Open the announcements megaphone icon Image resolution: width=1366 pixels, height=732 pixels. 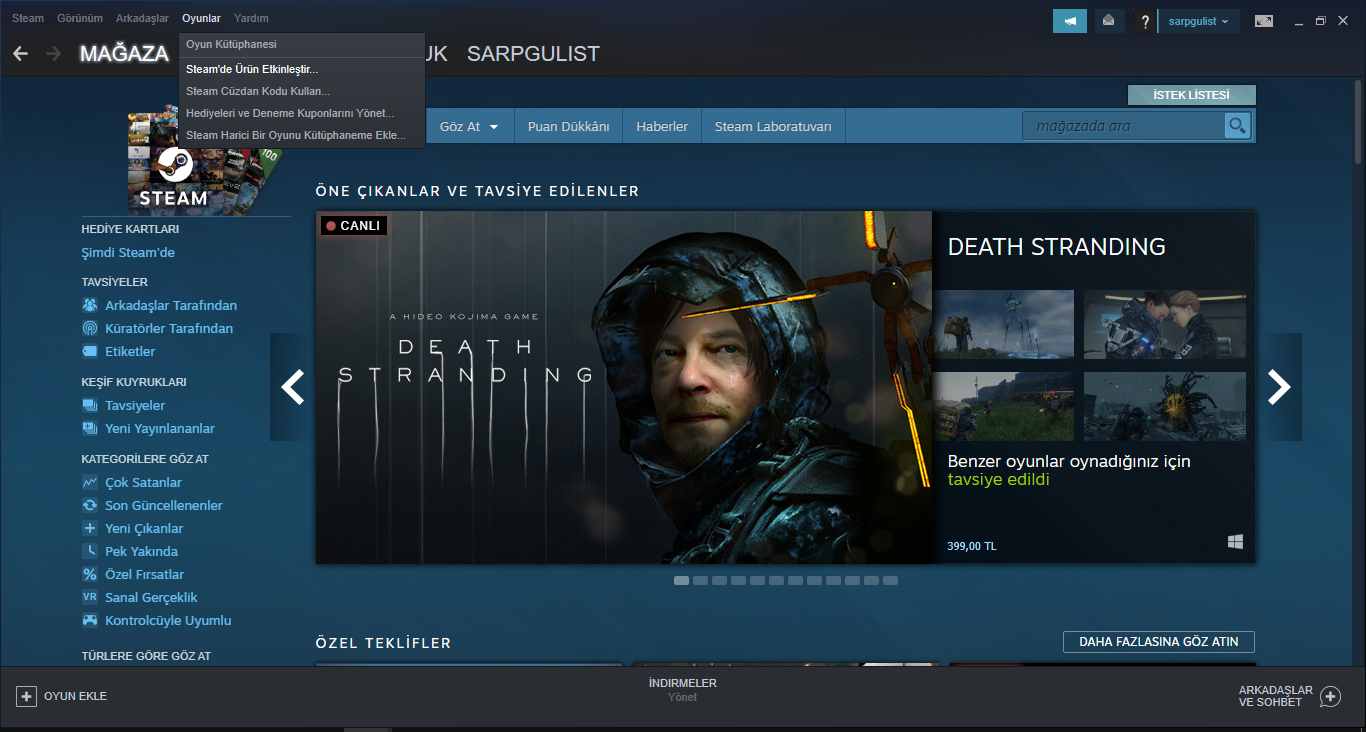[1070, 21]
